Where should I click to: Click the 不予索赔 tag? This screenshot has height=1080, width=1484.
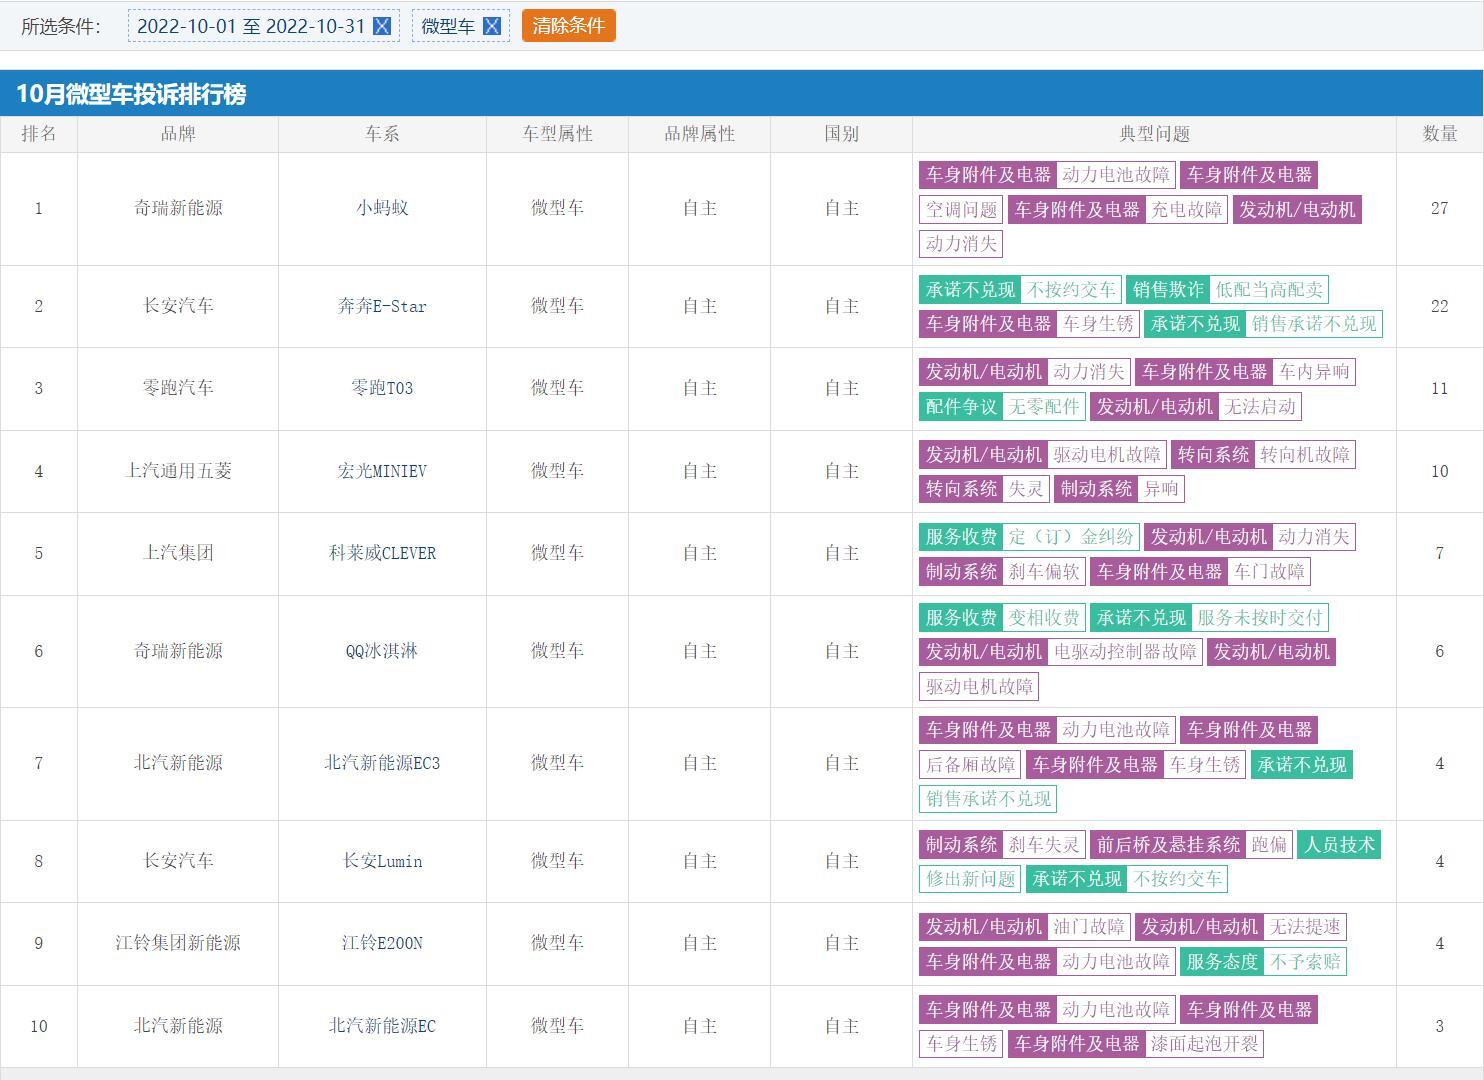coord(1305,962)
